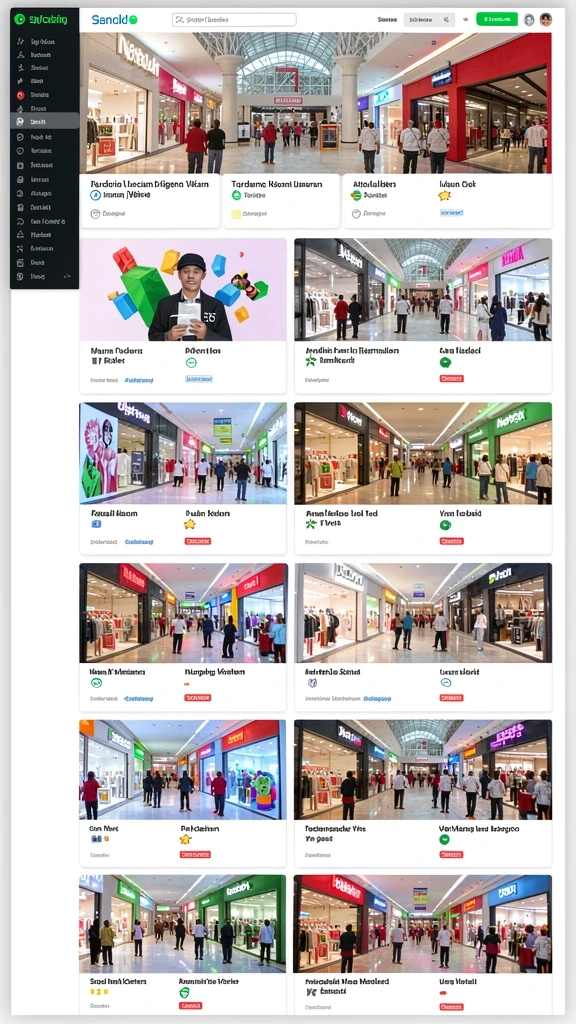Click the green circle logo atop the sidebar

(20, 20)
